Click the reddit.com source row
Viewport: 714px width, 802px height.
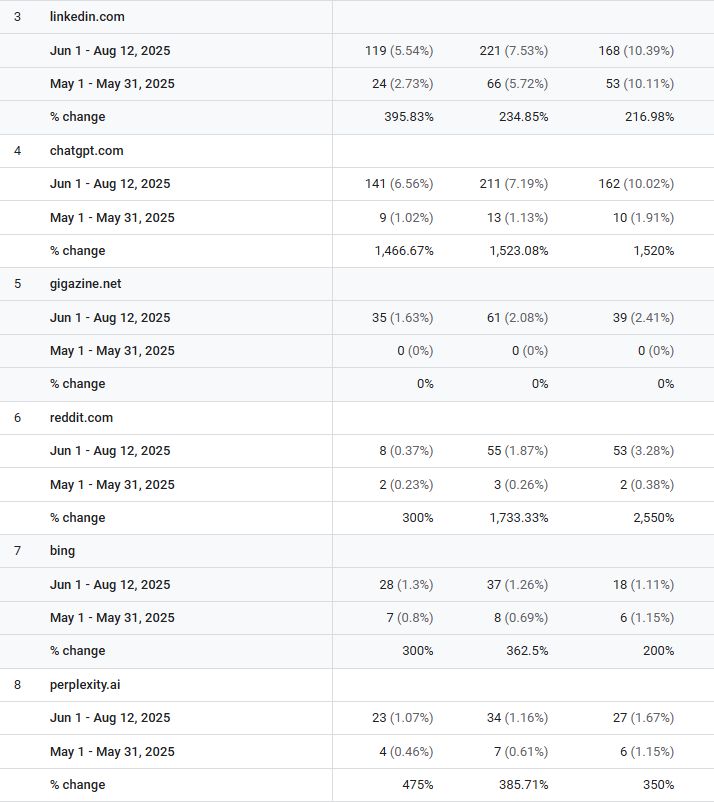point(81,417)
